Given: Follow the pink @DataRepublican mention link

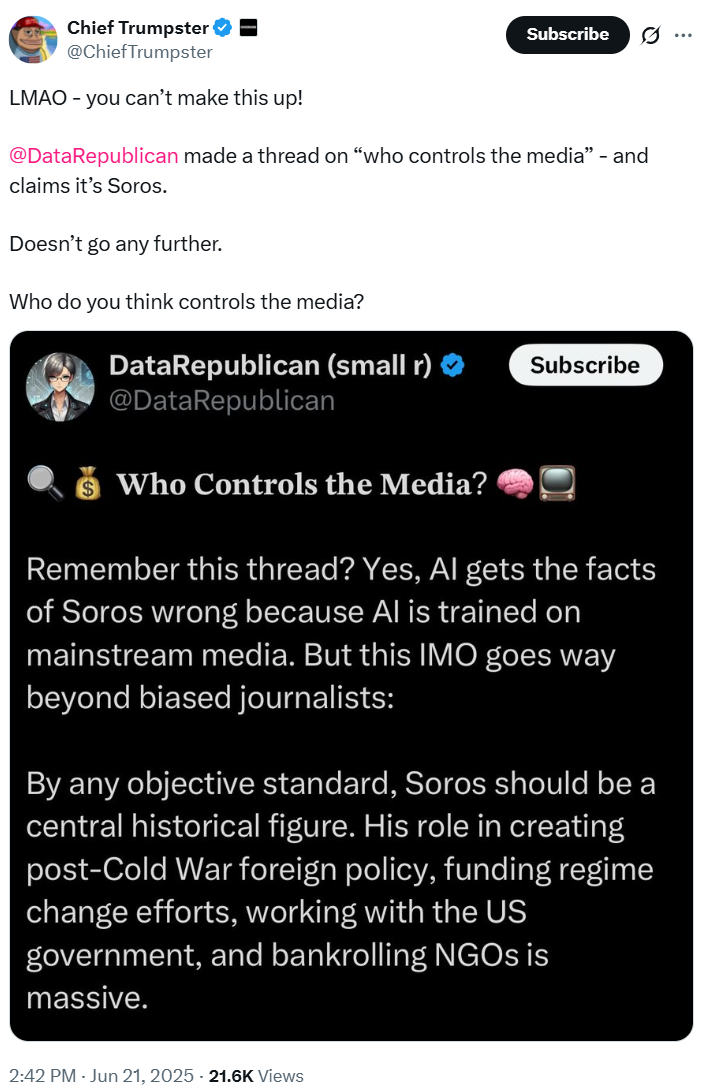Looking at the screenshot, I should pos(94,156).
